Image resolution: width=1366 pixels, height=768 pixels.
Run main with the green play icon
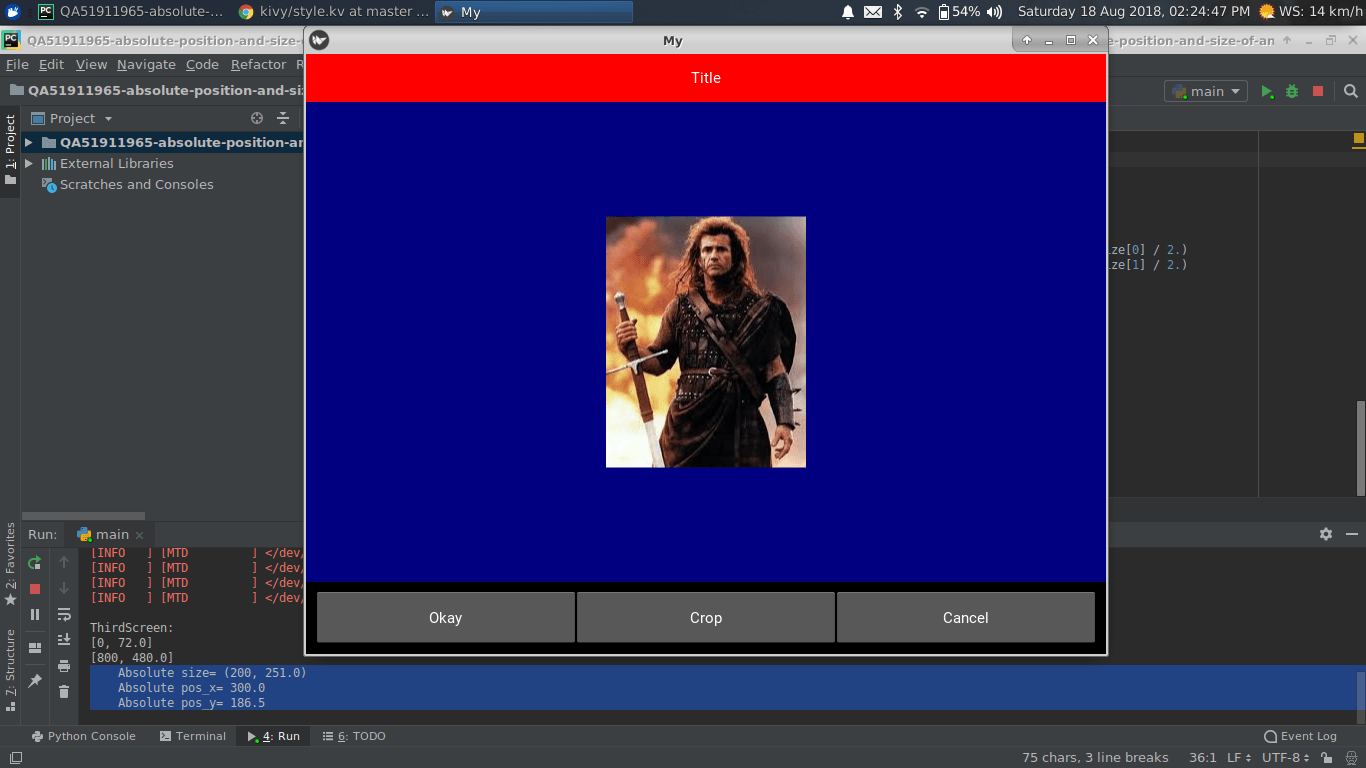(x=1267, y=91)
